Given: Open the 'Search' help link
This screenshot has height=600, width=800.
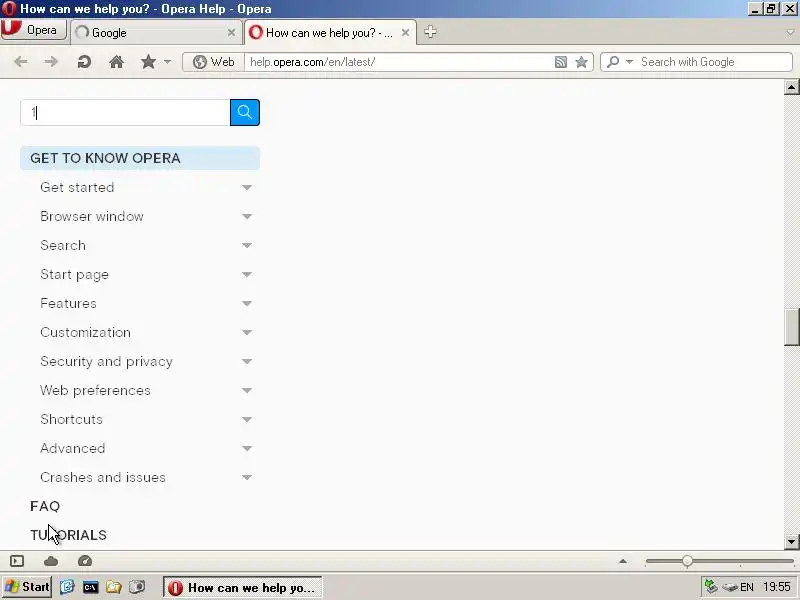Looking at the screenshot, I should (63, 245).
